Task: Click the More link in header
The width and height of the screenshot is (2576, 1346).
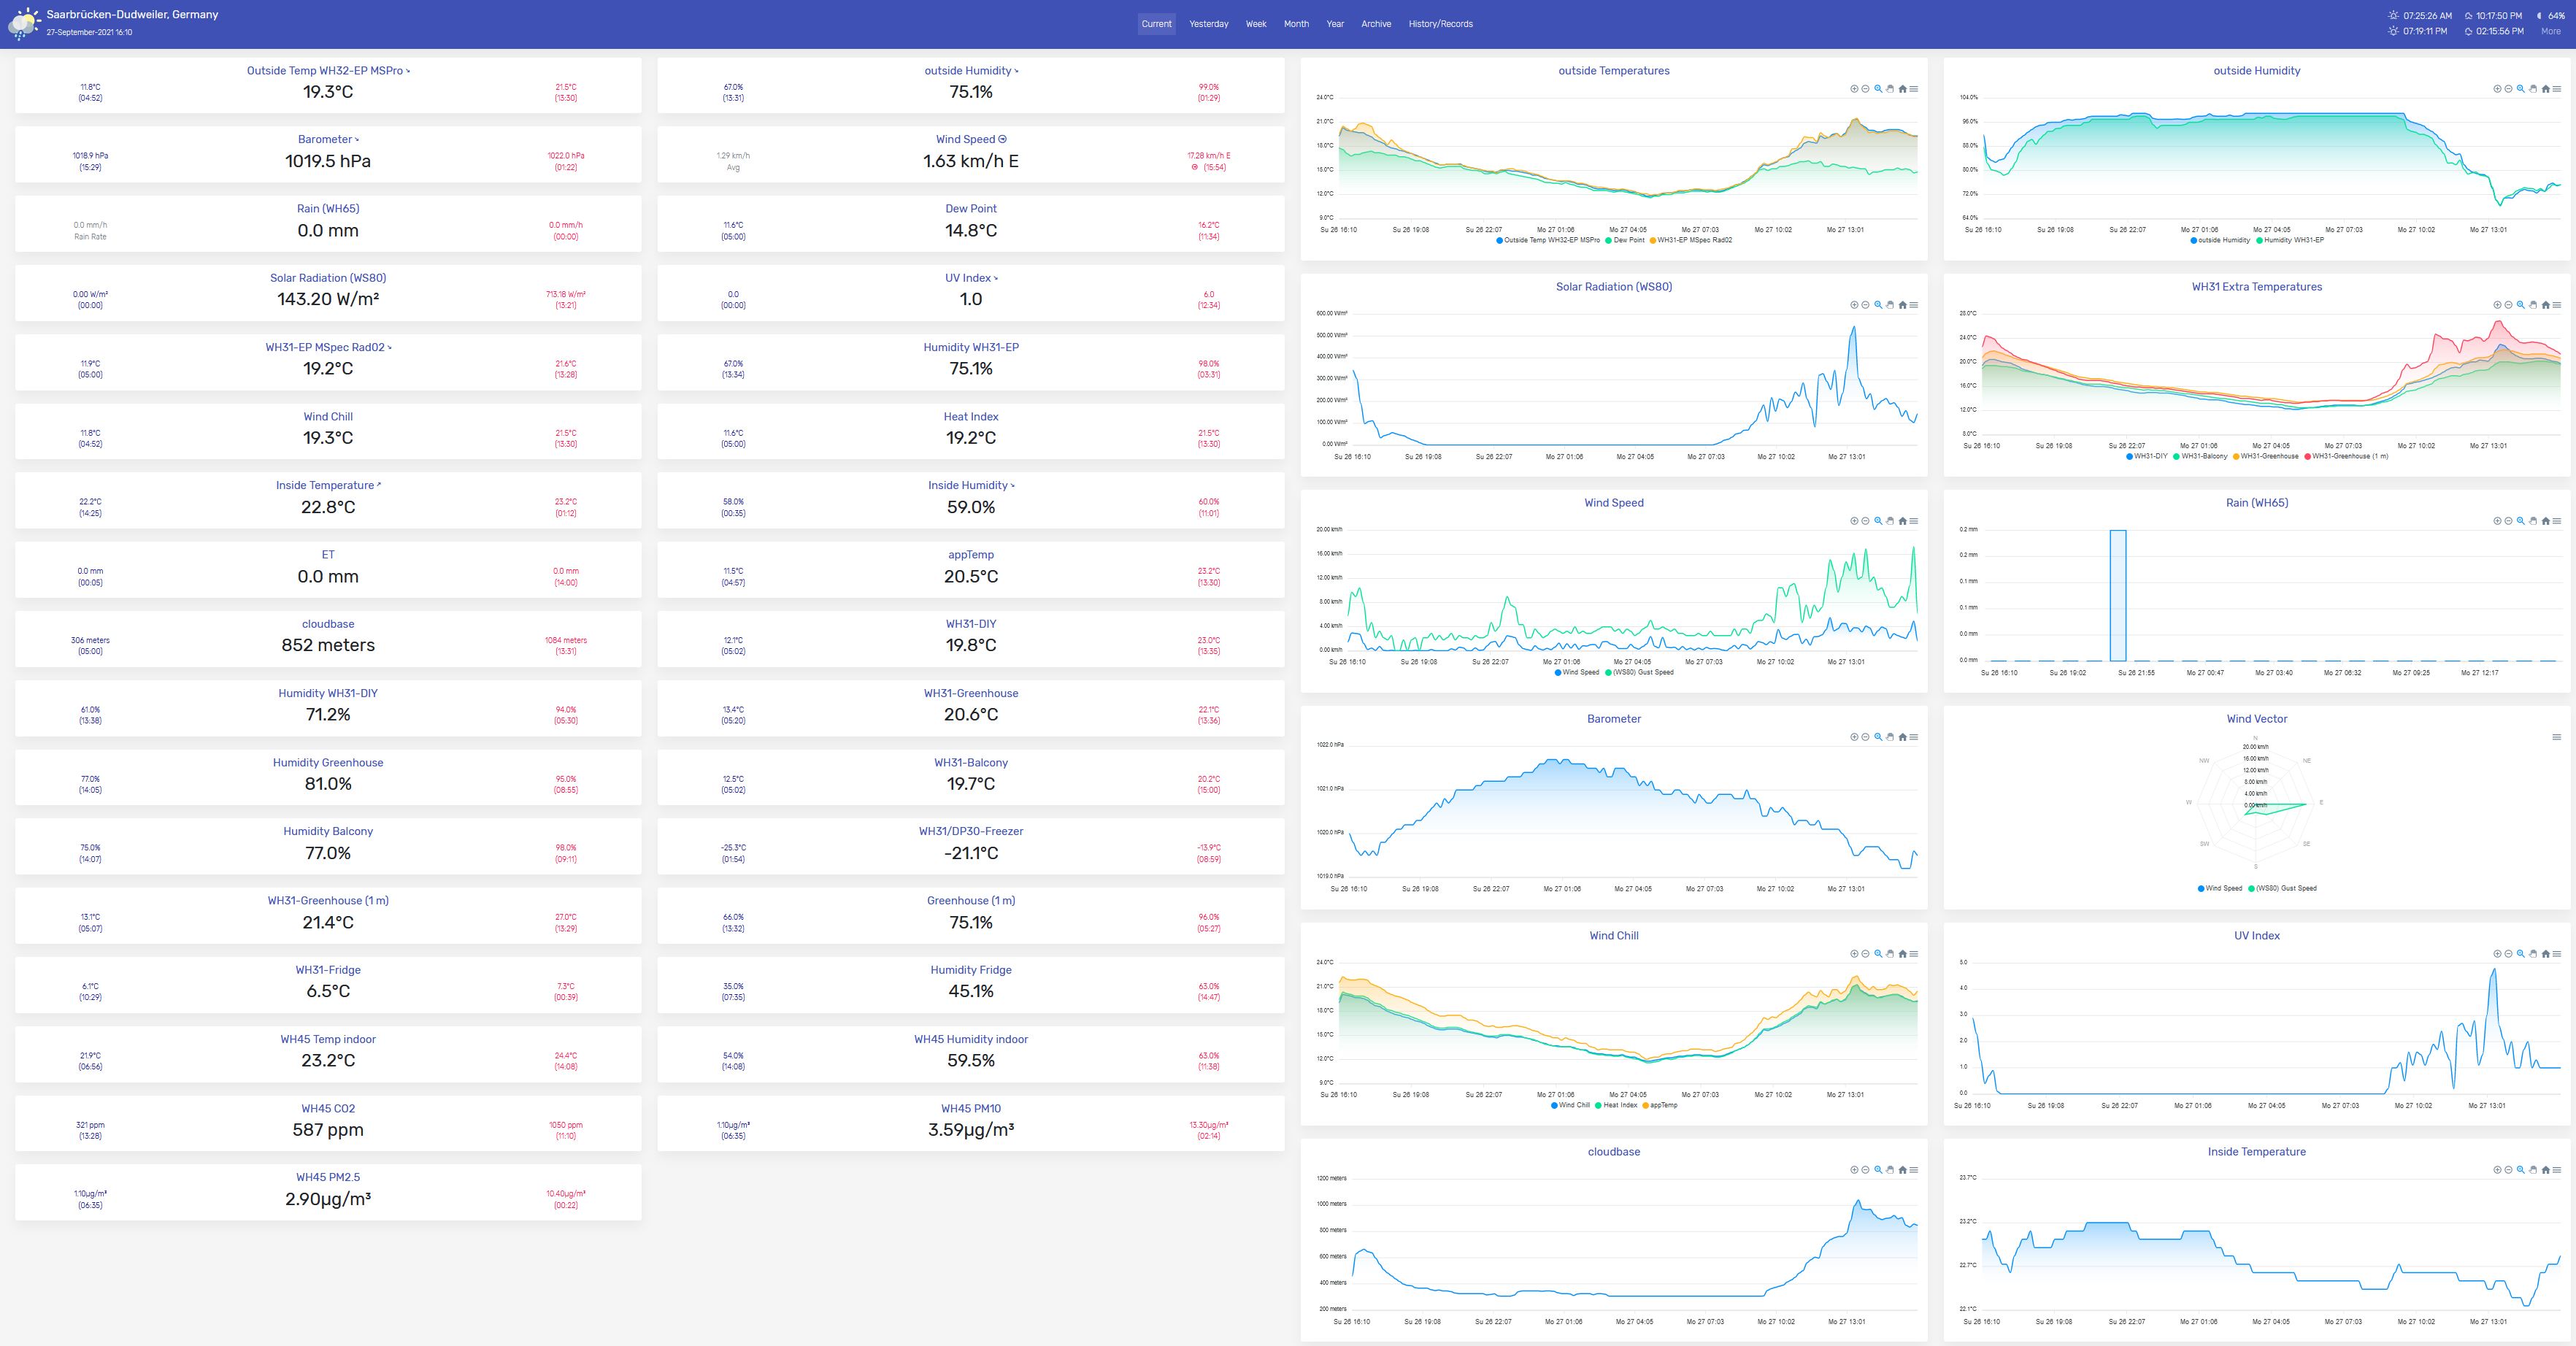Action: [x=2551, y=31]
